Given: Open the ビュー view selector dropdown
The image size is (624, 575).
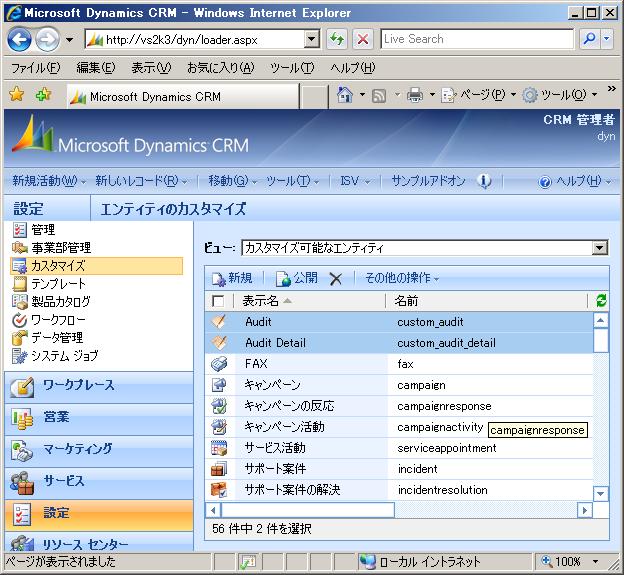Looking at the screenshot, I should point(600,248).
